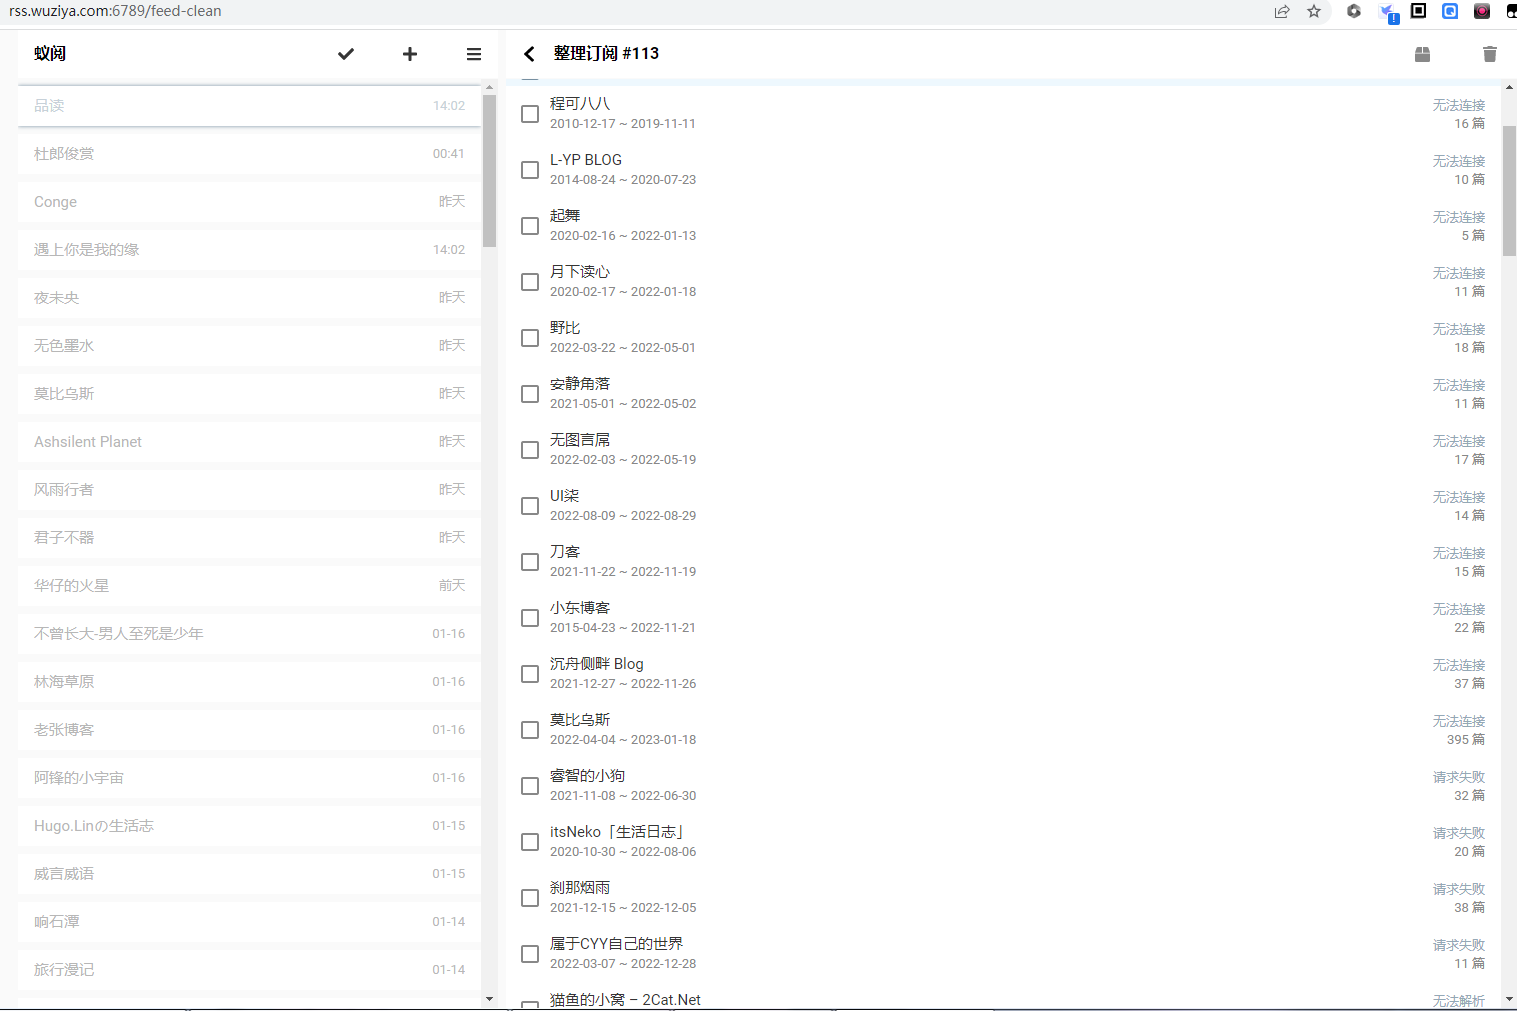Select the Ashsilent Planet feed
The width and height of the screenshot is (1517, 1011).
tap(88, 442)
